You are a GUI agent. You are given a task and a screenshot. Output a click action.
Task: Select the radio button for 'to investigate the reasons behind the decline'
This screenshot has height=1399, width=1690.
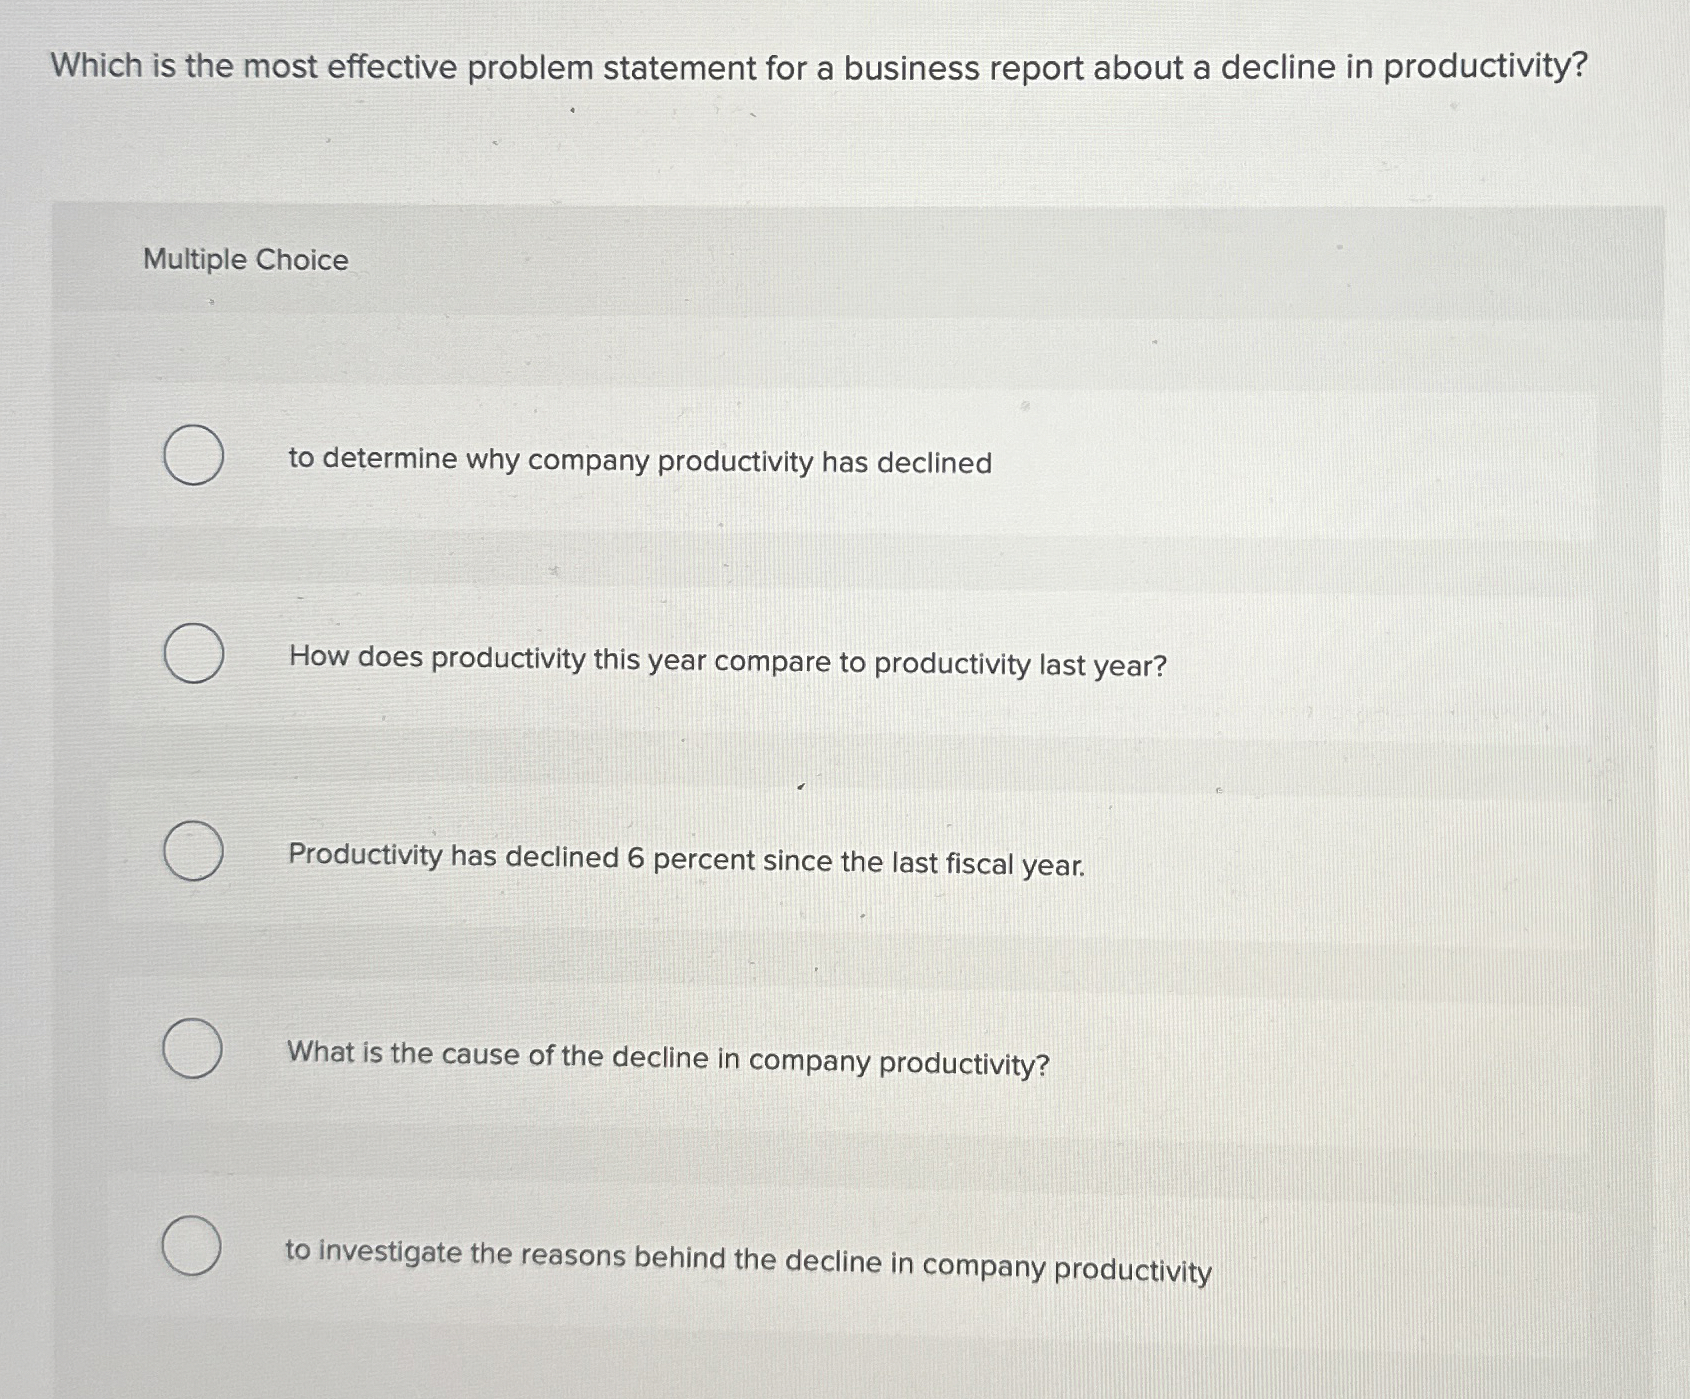[x=191, y=1247]
